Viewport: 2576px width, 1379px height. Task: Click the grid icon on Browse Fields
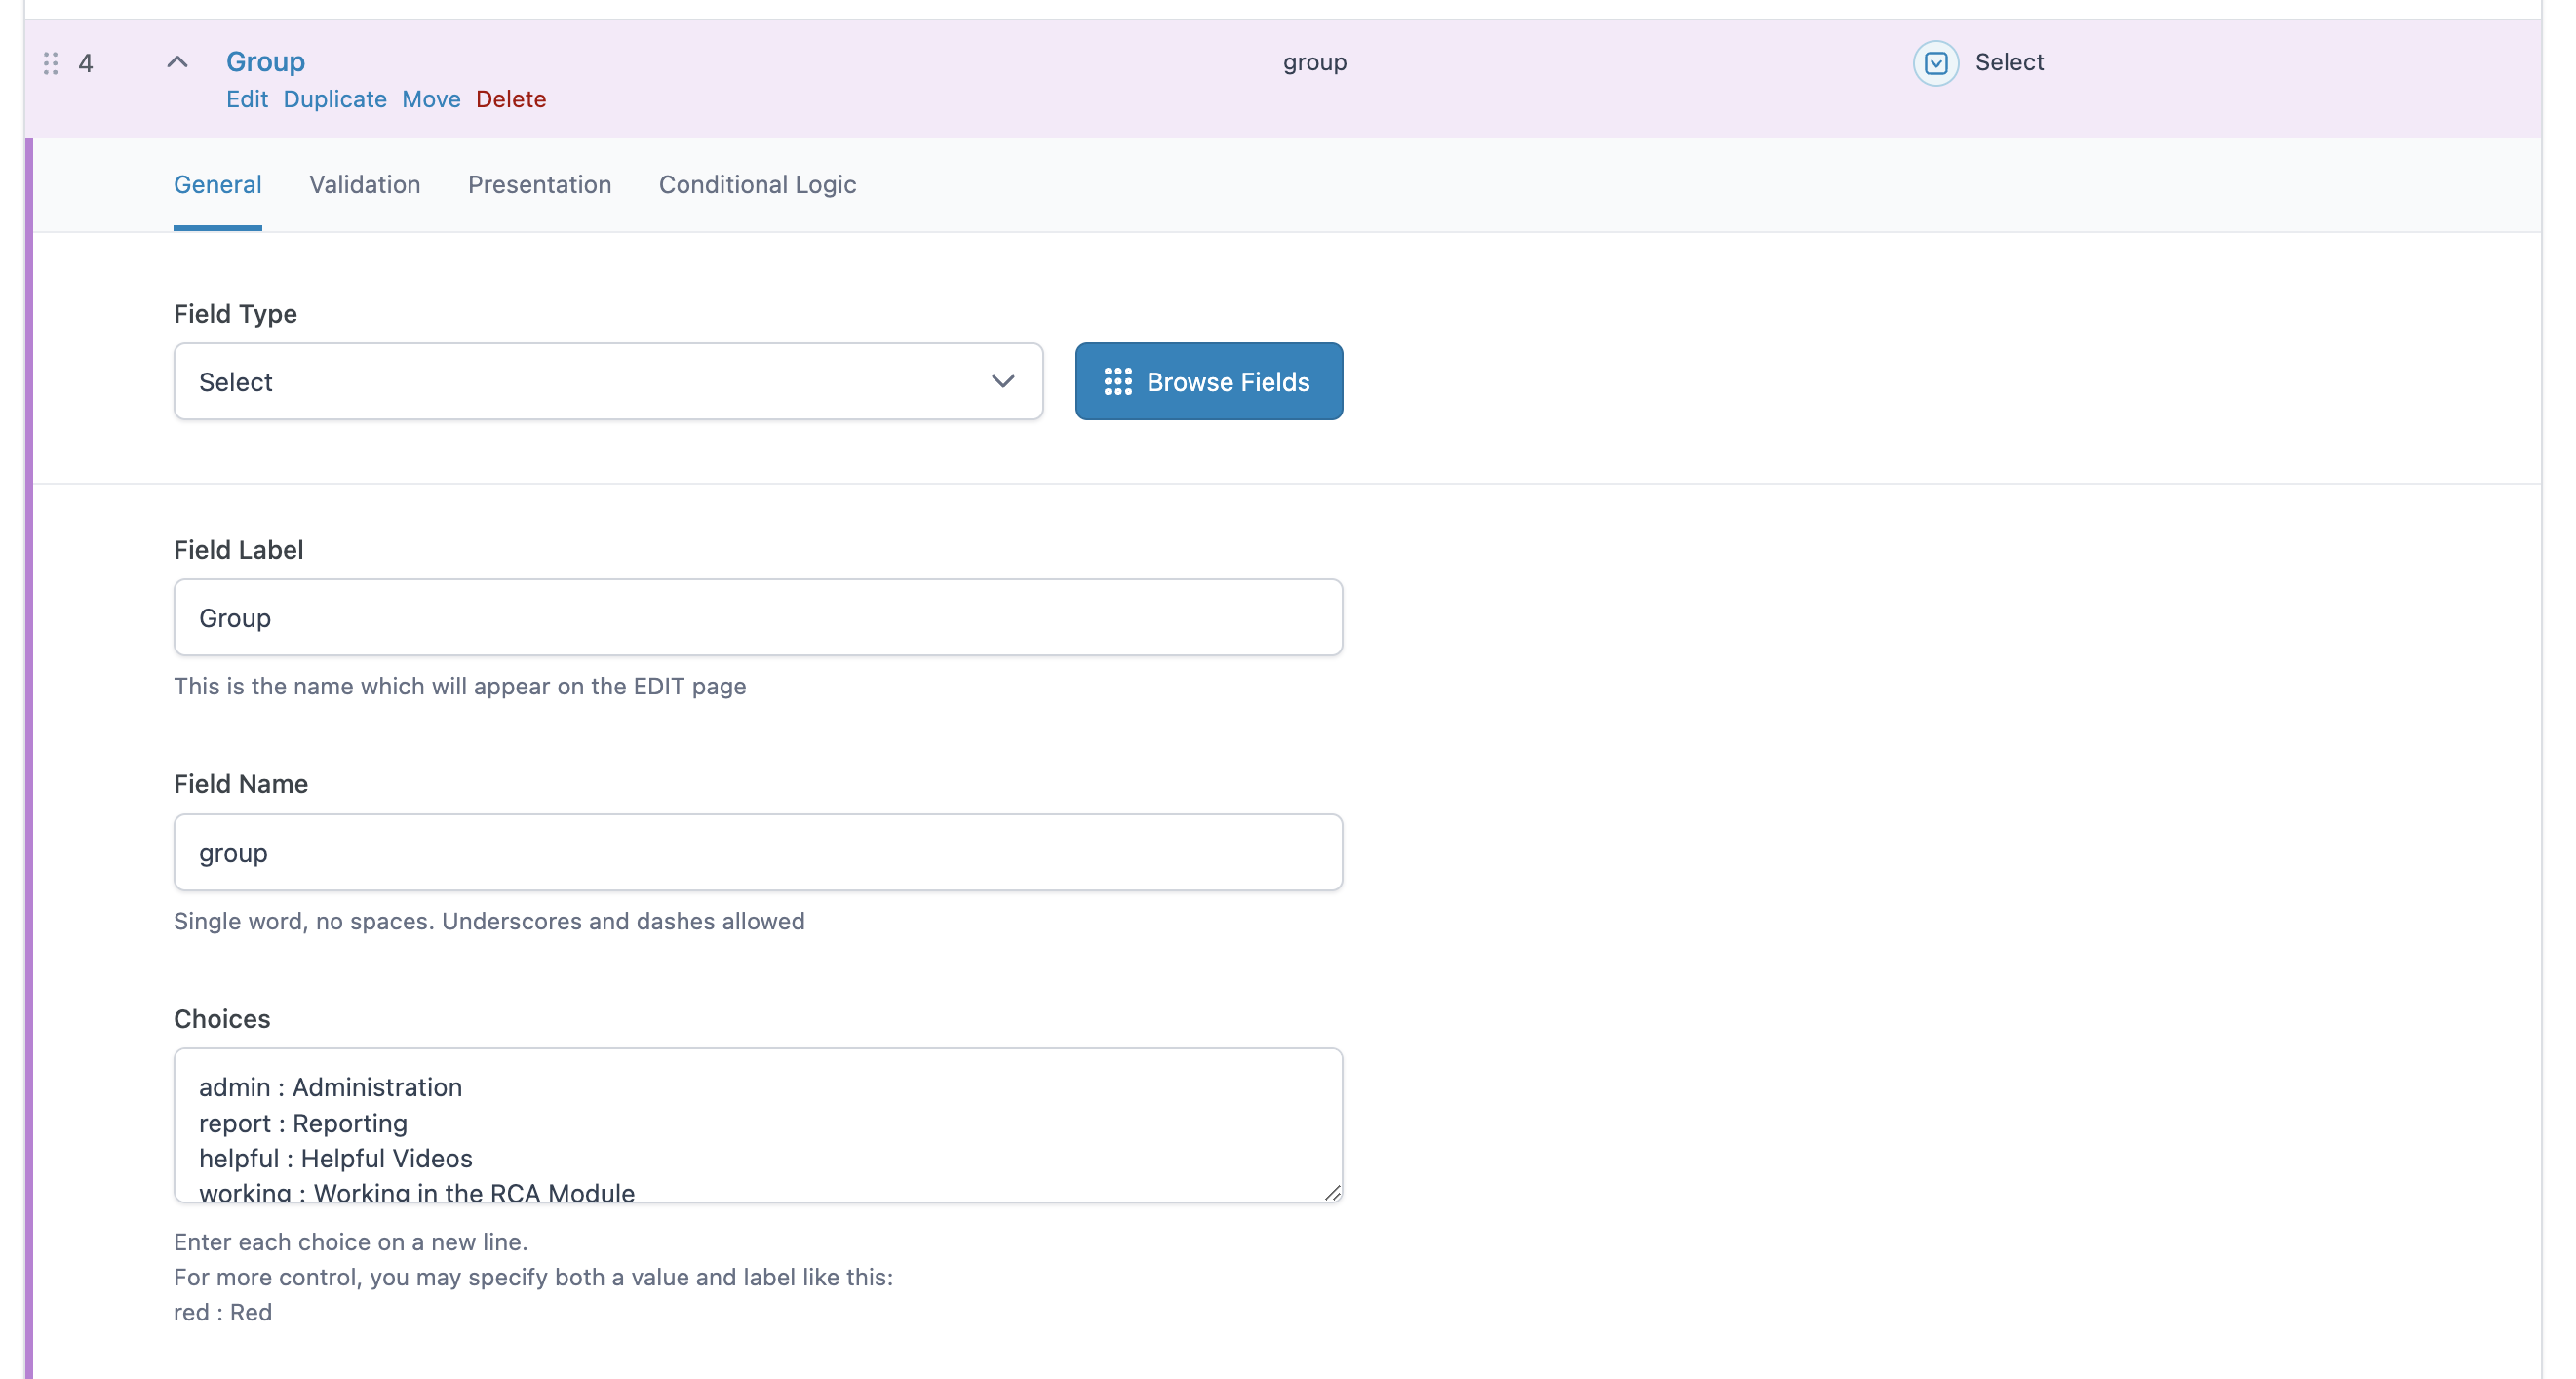coord(1117,382)
